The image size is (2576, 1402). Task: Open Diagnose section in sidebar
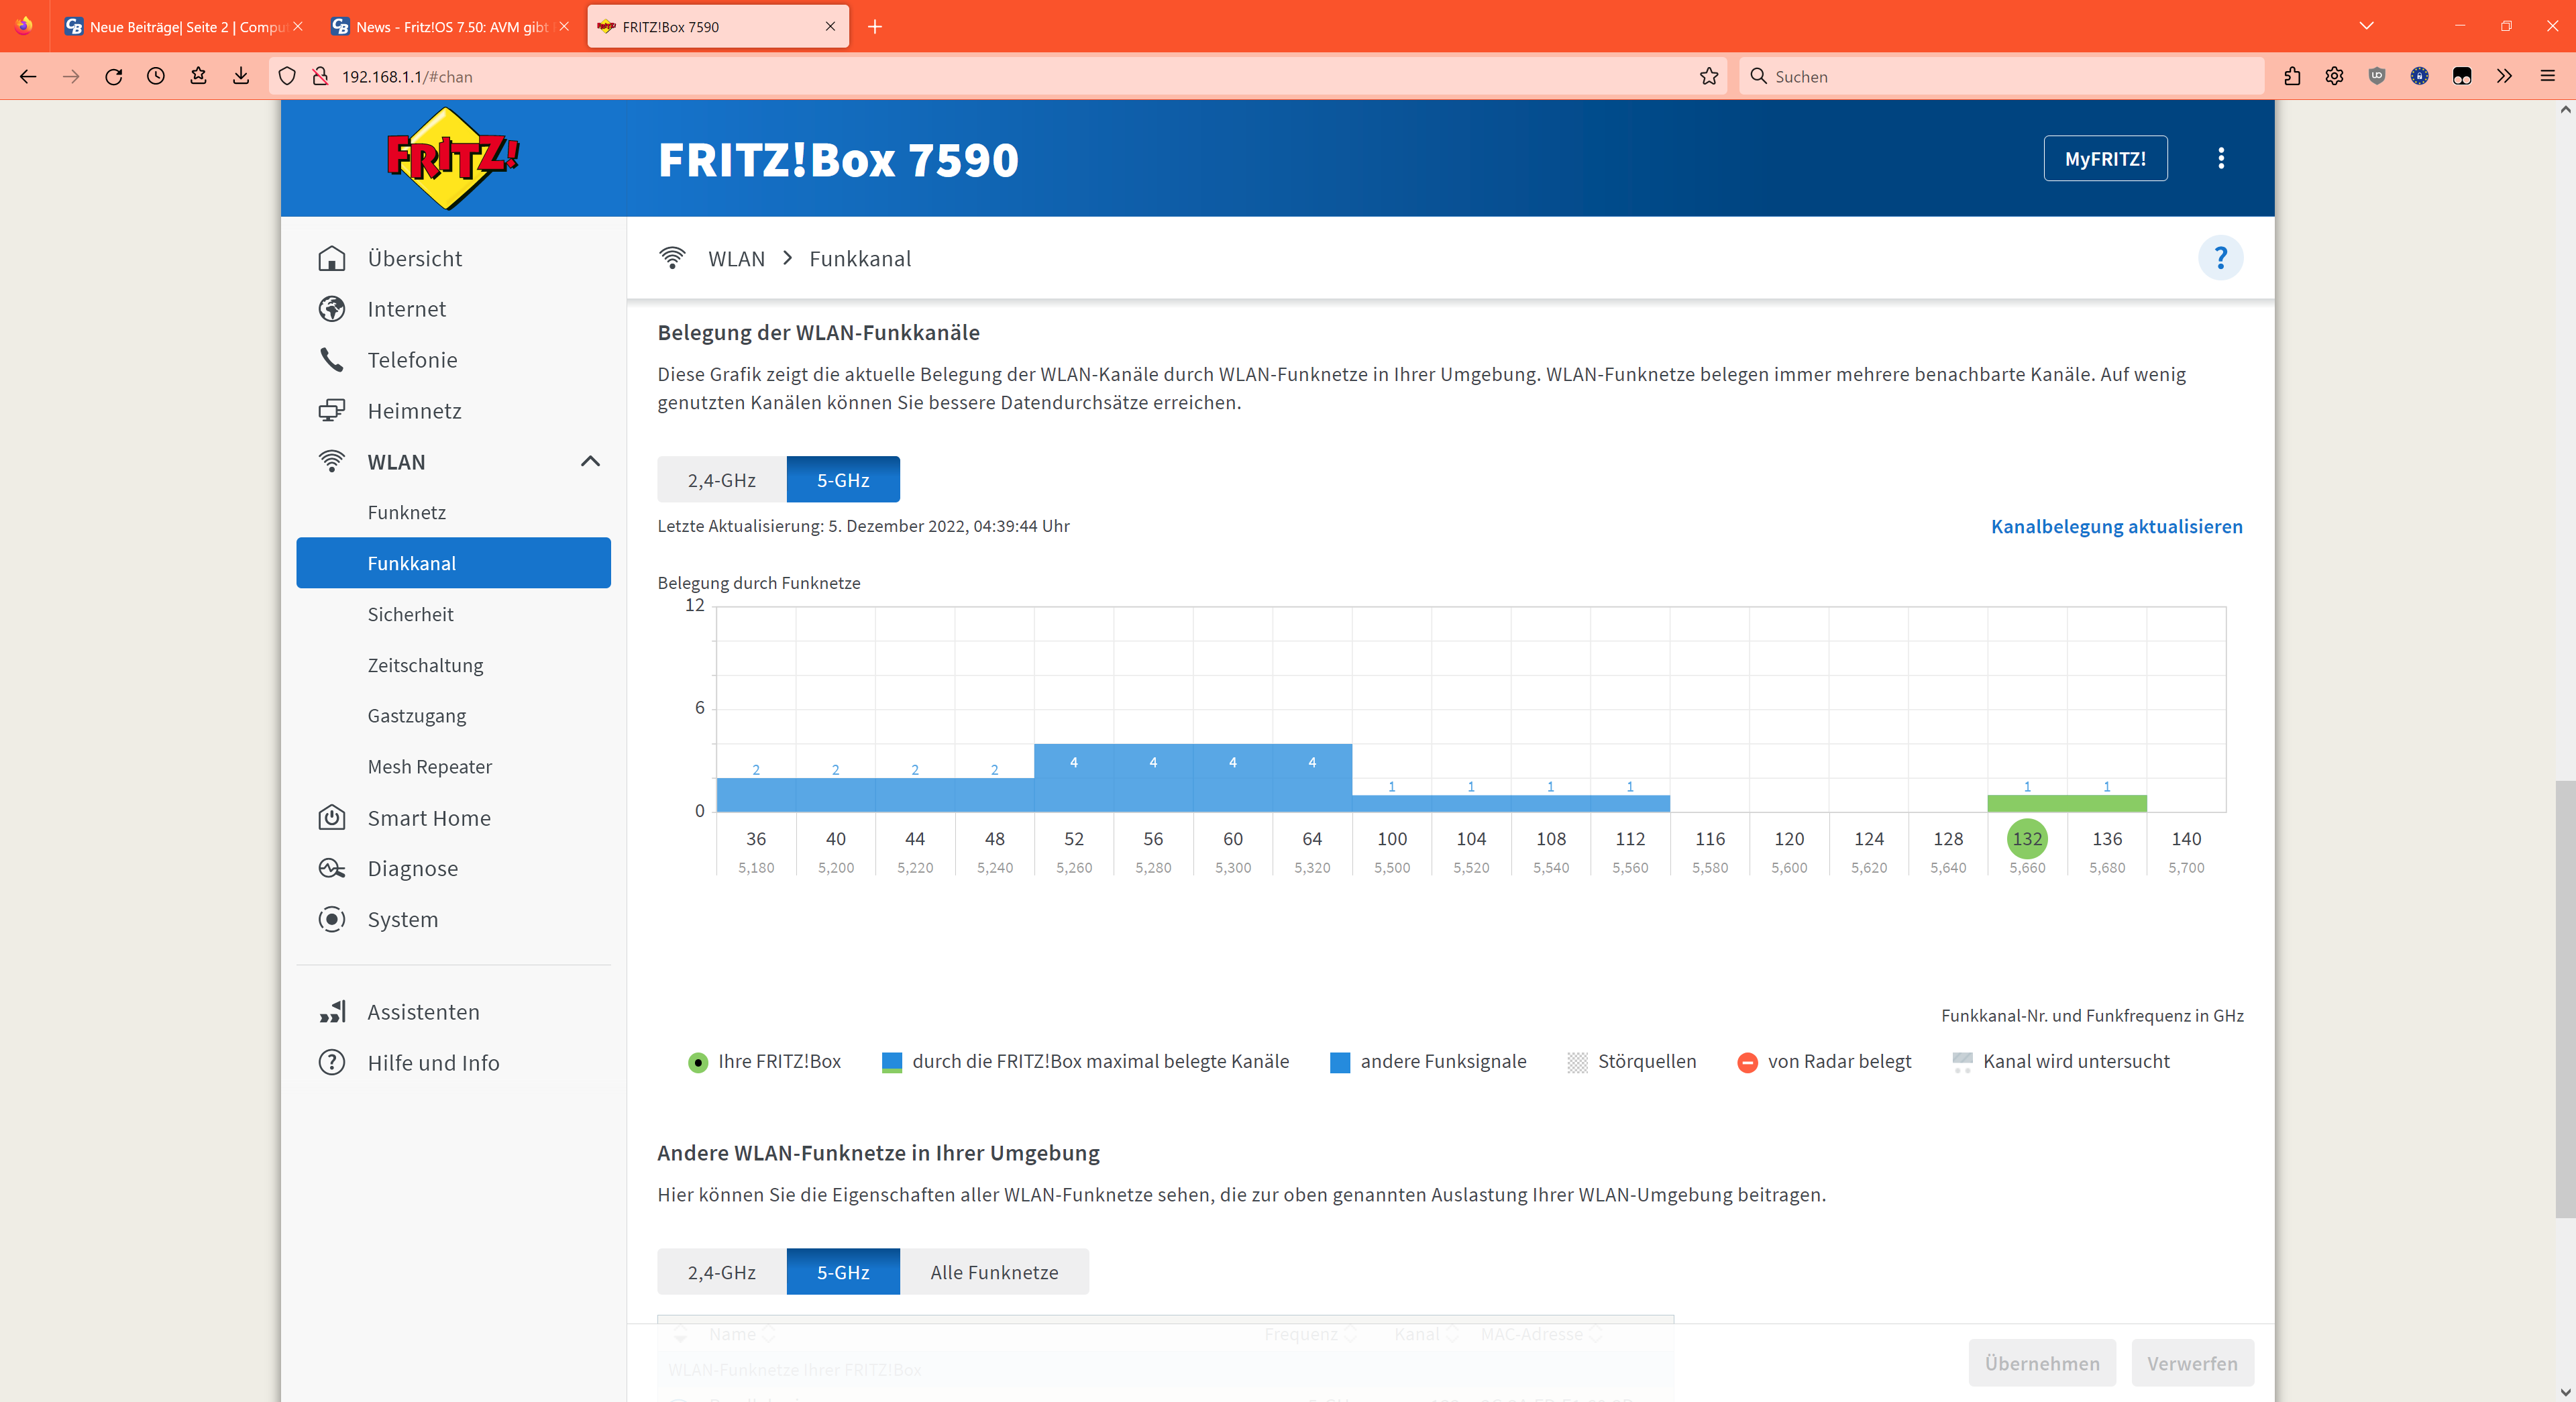[x=412, y=868]
